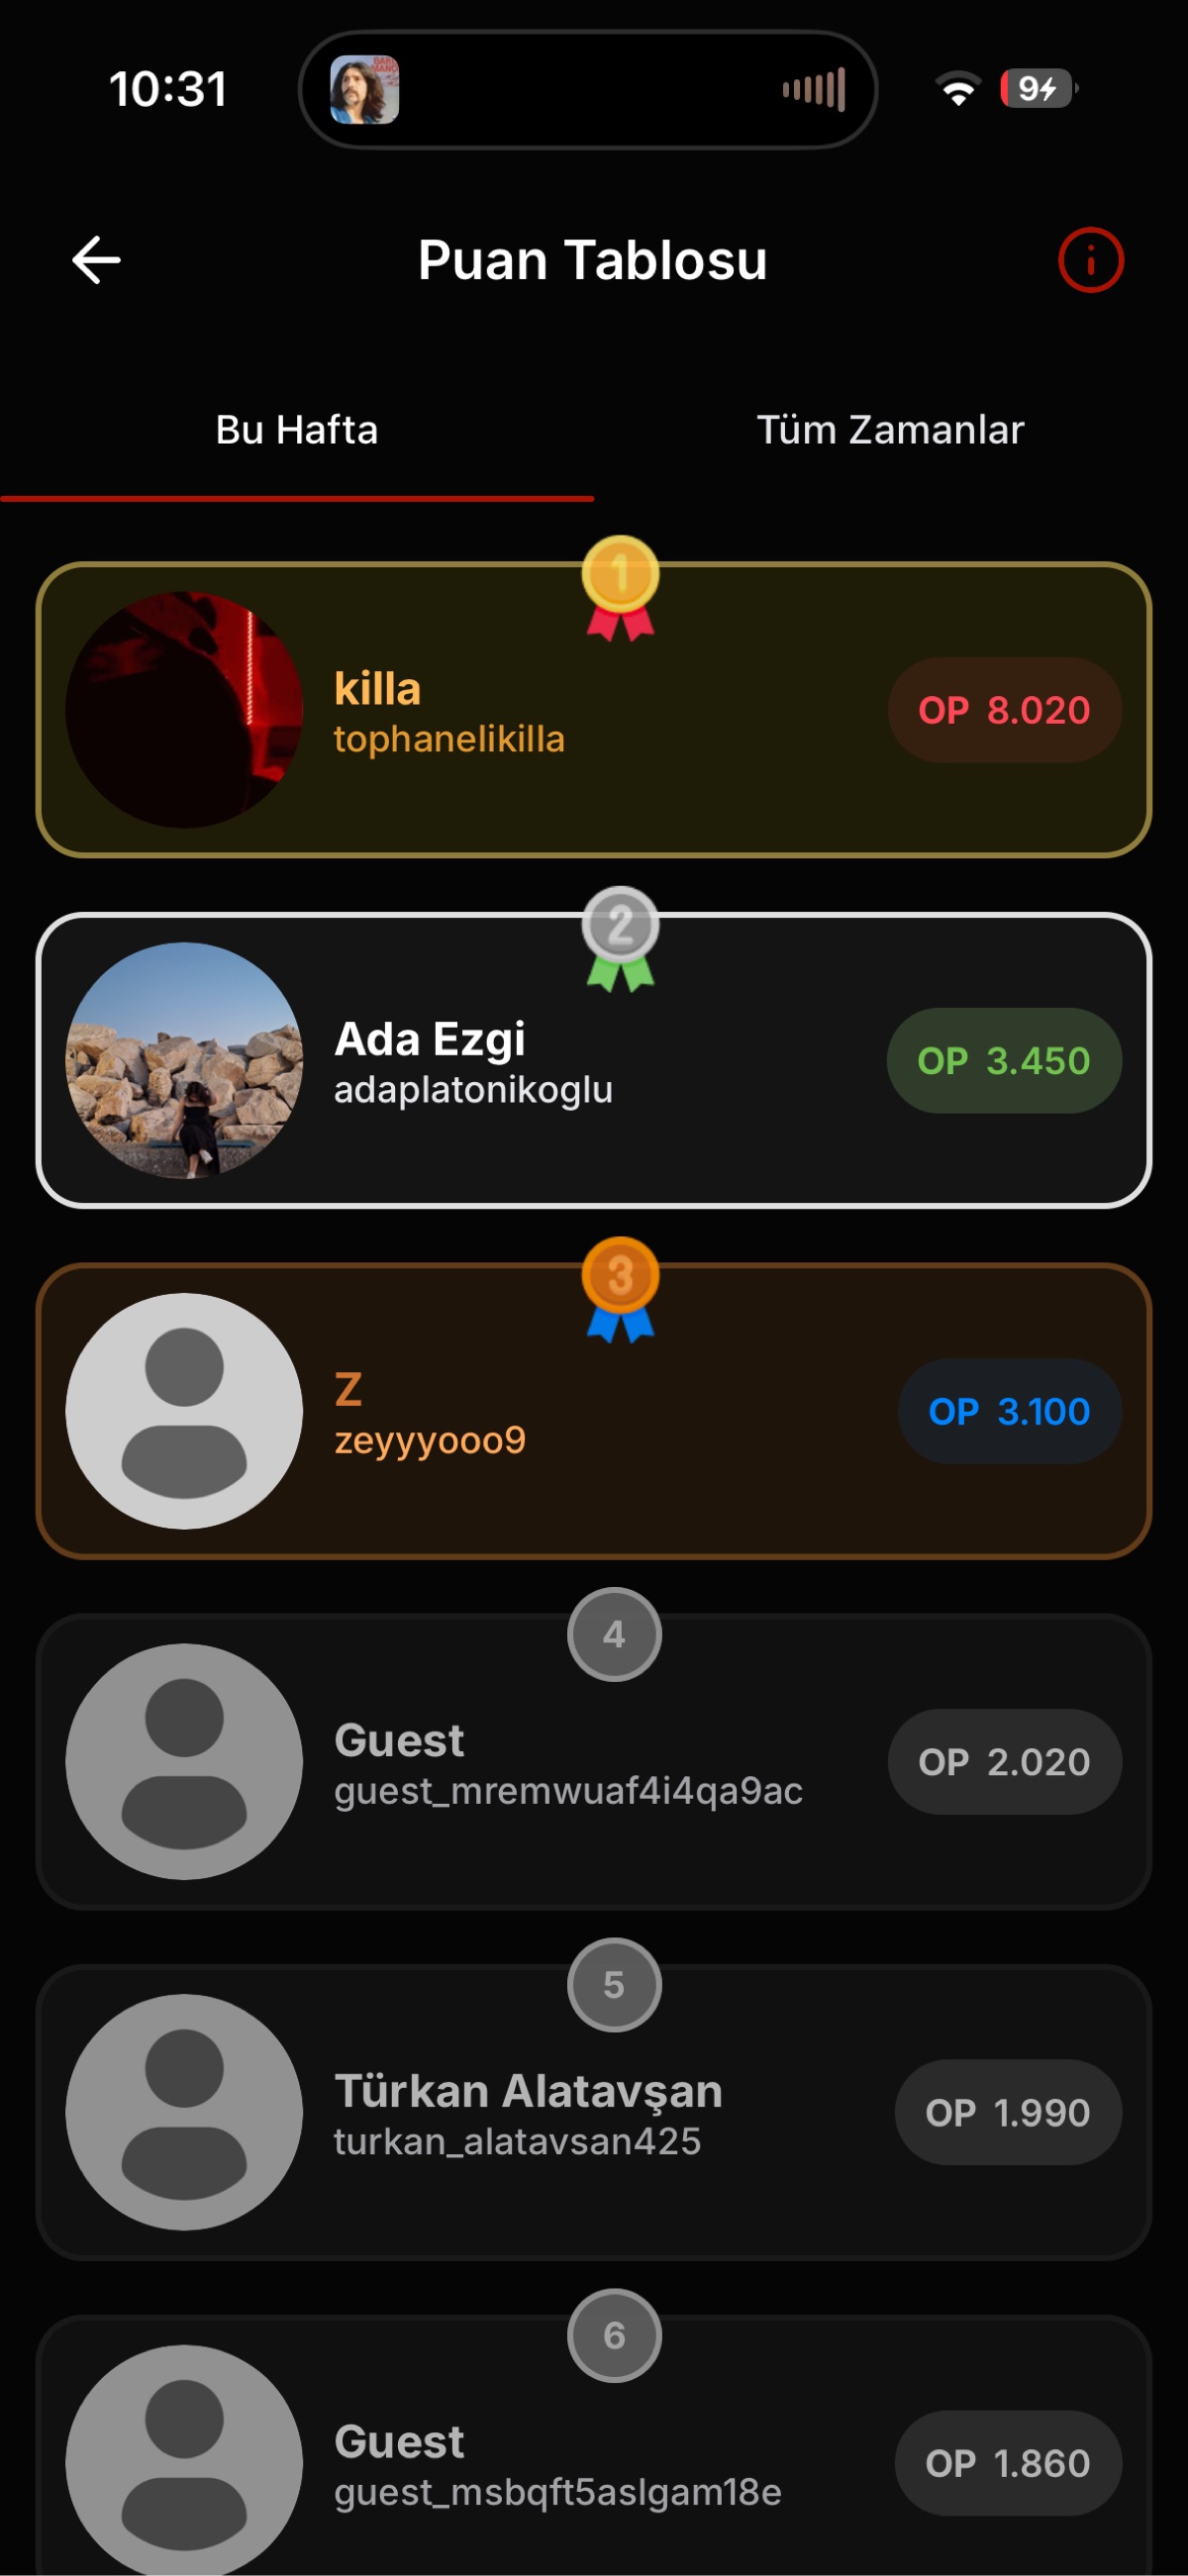Tap zeyyyooo9's default avatar
Screen dimensions: 1188x2576
click(x=184, y=1411)
